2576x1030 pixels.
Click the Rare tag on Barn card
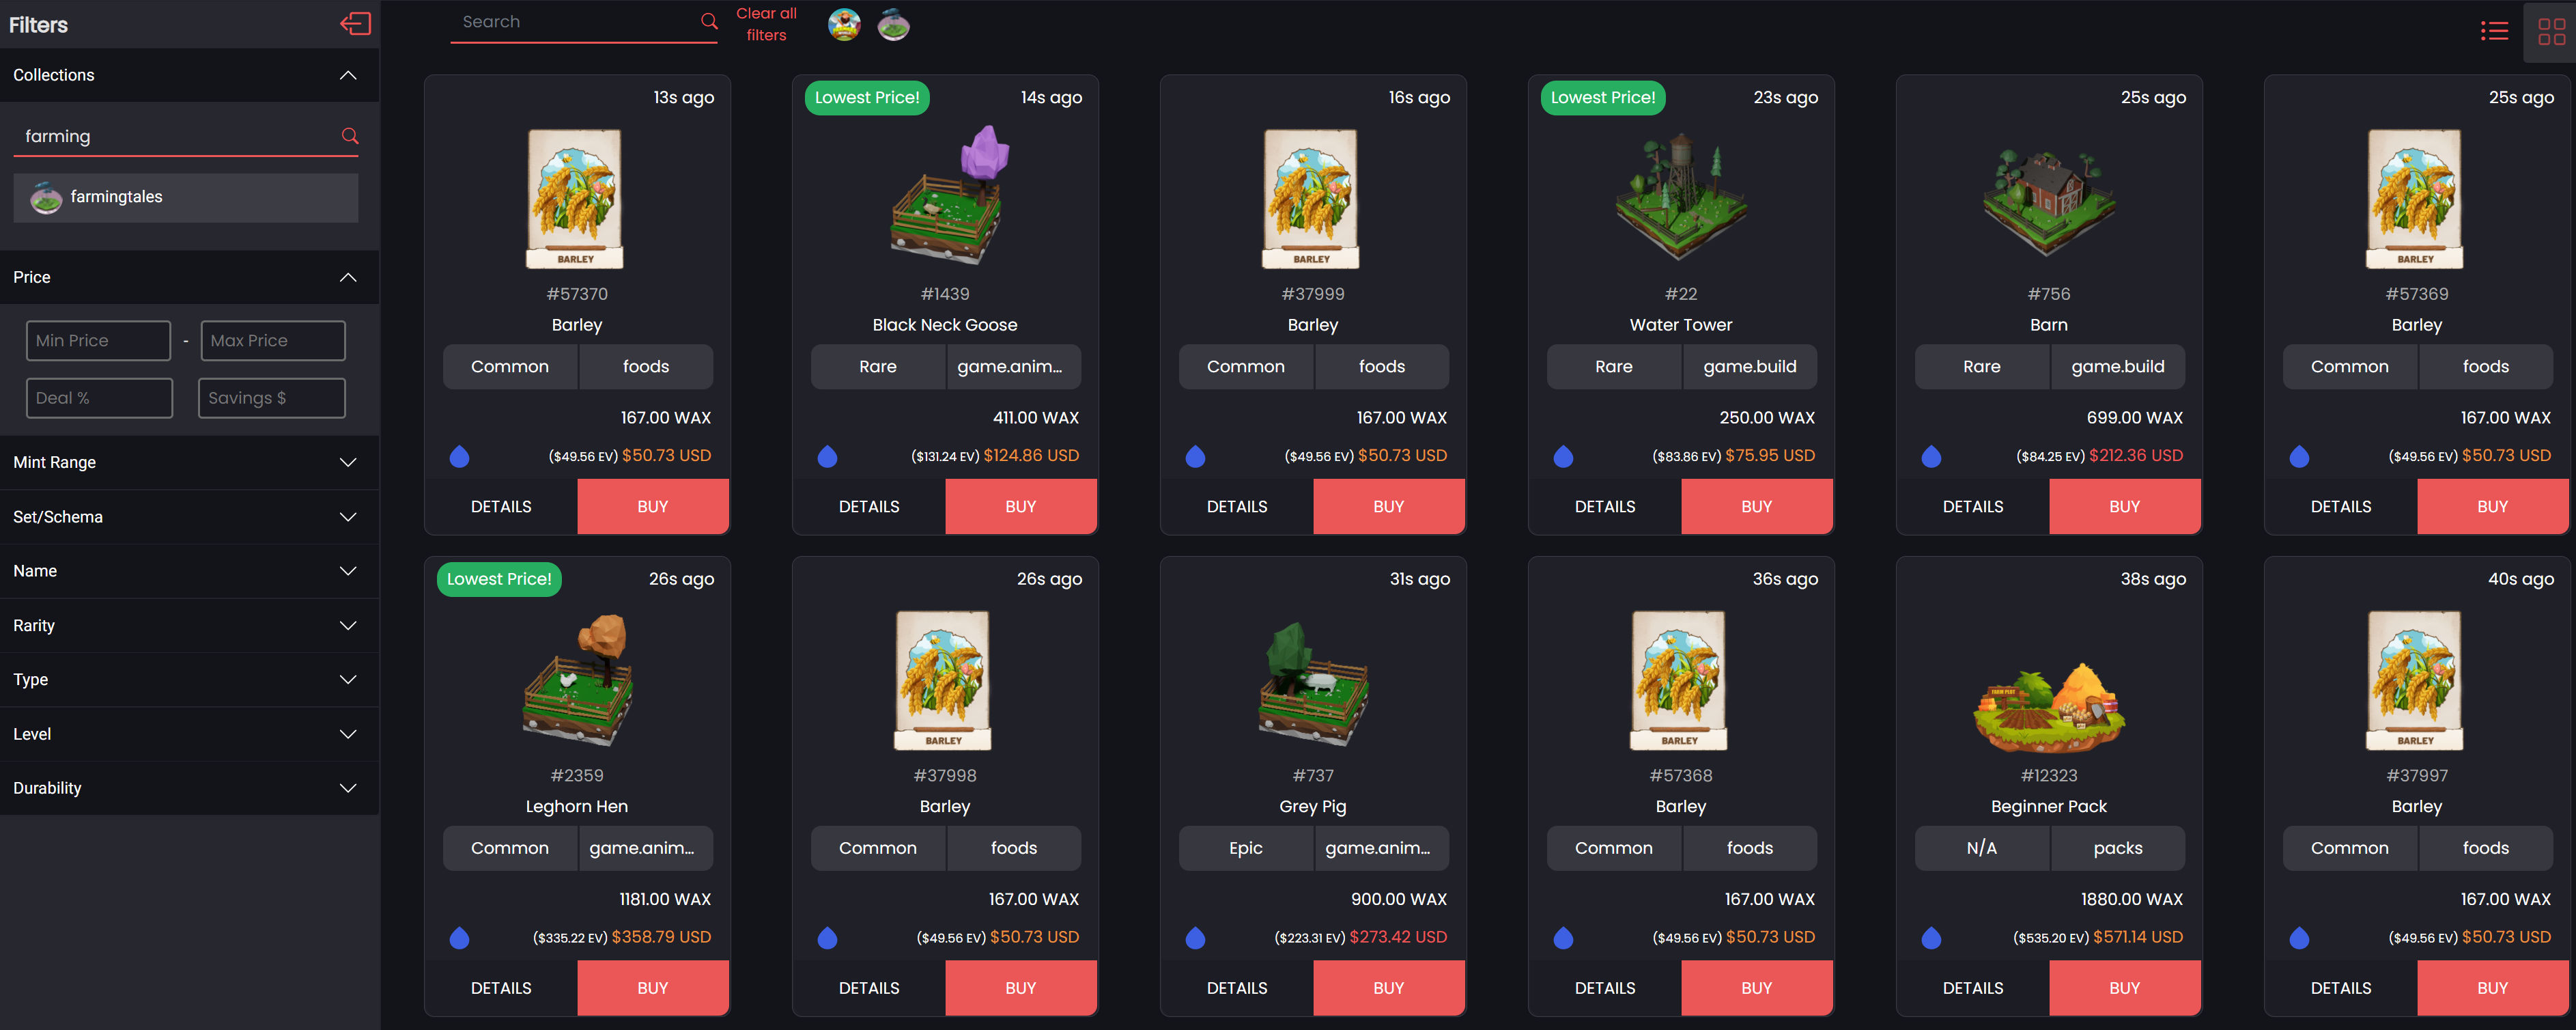1981,367
